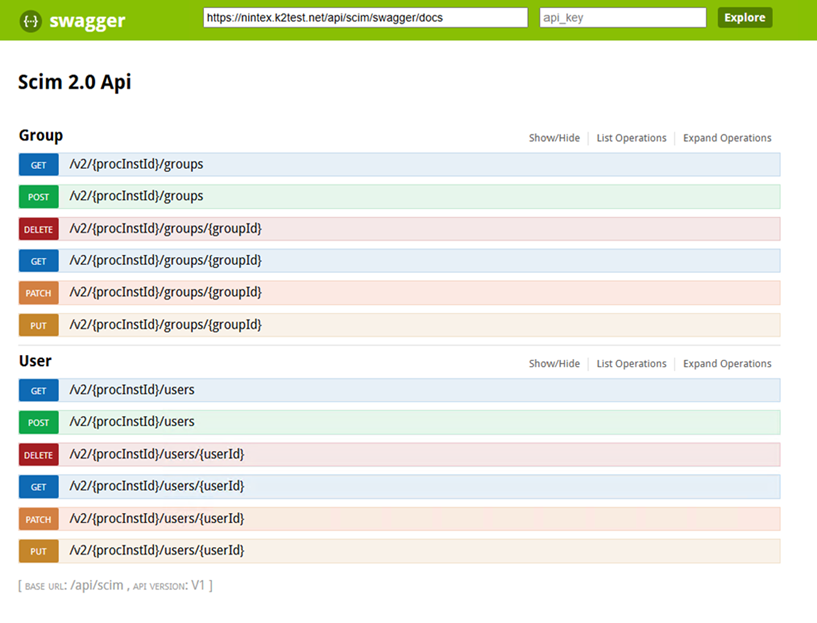Expand POST /v2/{procInstId}/users path
Viewport: 817px width, 623px height.
pyautogui.click(x=132, y=422)
